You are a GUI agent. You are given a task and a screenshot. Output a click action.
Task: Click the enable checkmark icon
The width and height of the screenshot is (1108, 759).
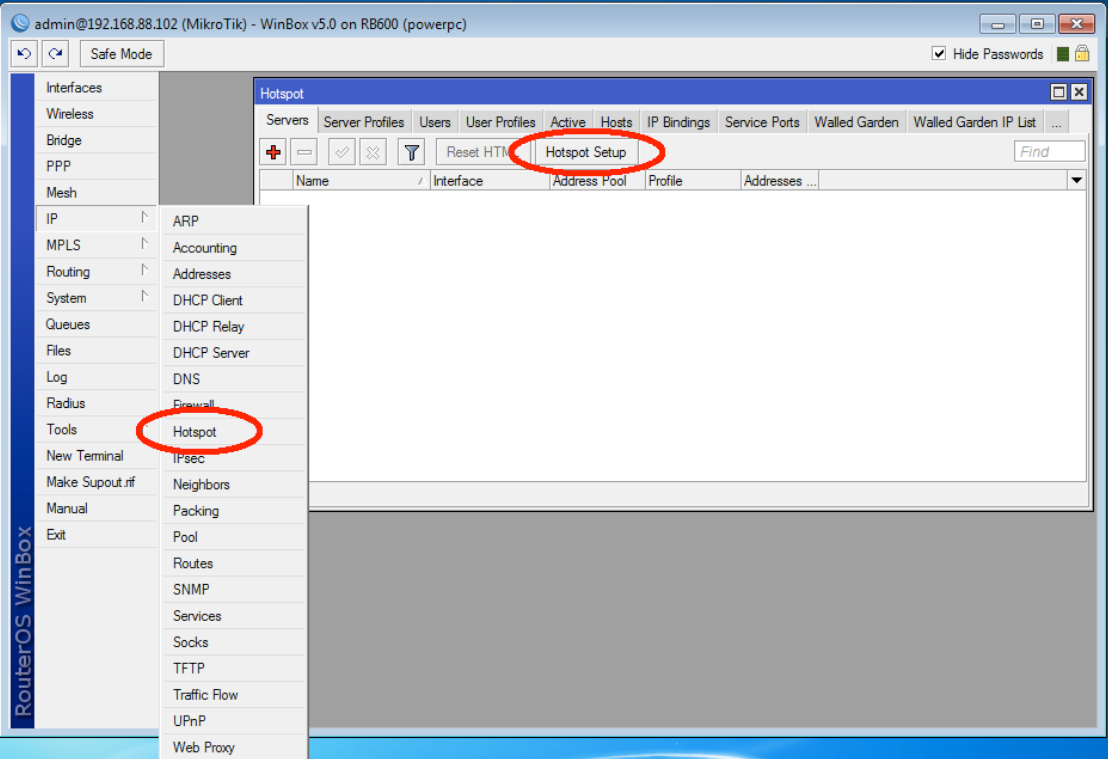coord(342,152)
